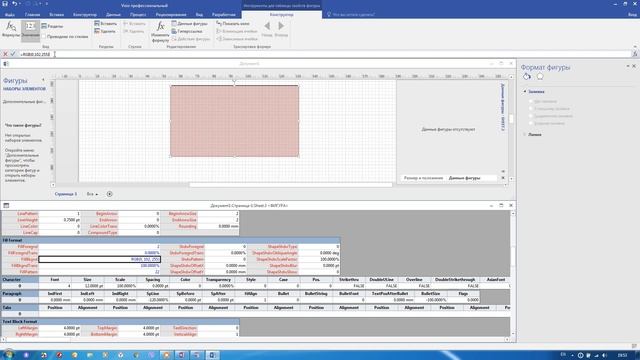Click Удалить in the Разделы group
Viewport: 640px width, 360px height.
click(x=105, y=31)
